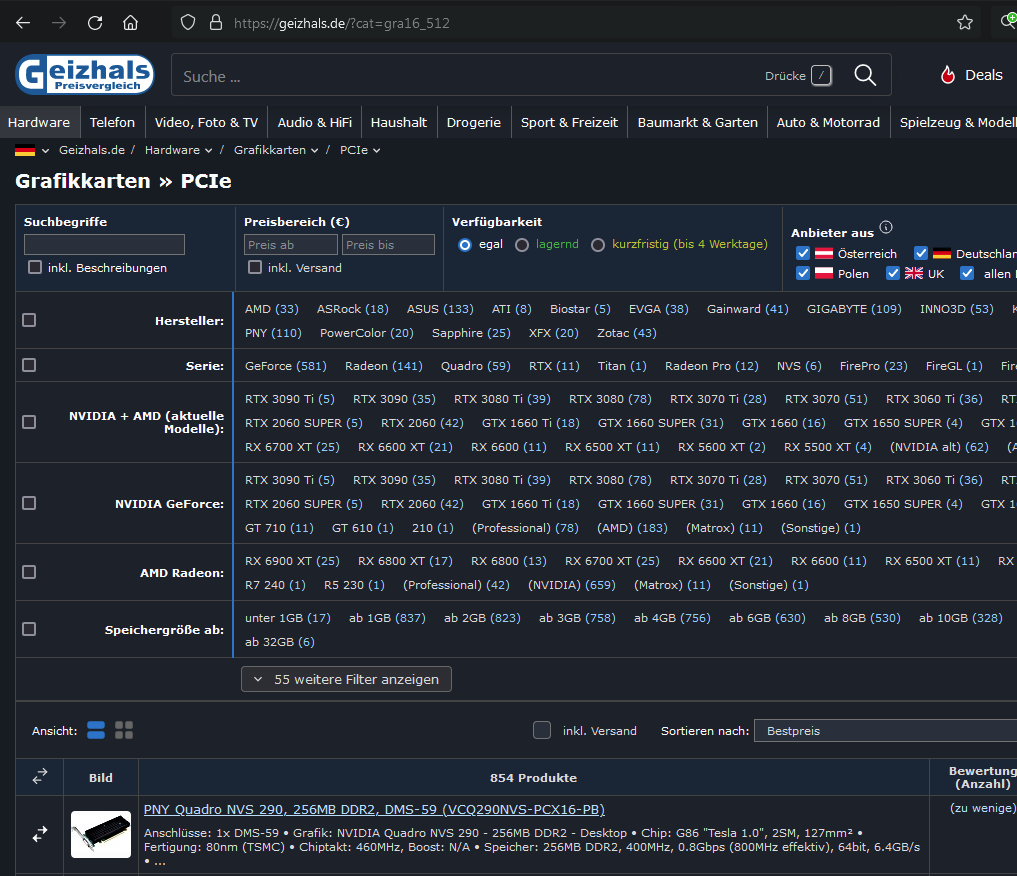Filter memory size ab 8GB (530)
The height and width of the screenshot is (876, 1017).
(862, 618)
